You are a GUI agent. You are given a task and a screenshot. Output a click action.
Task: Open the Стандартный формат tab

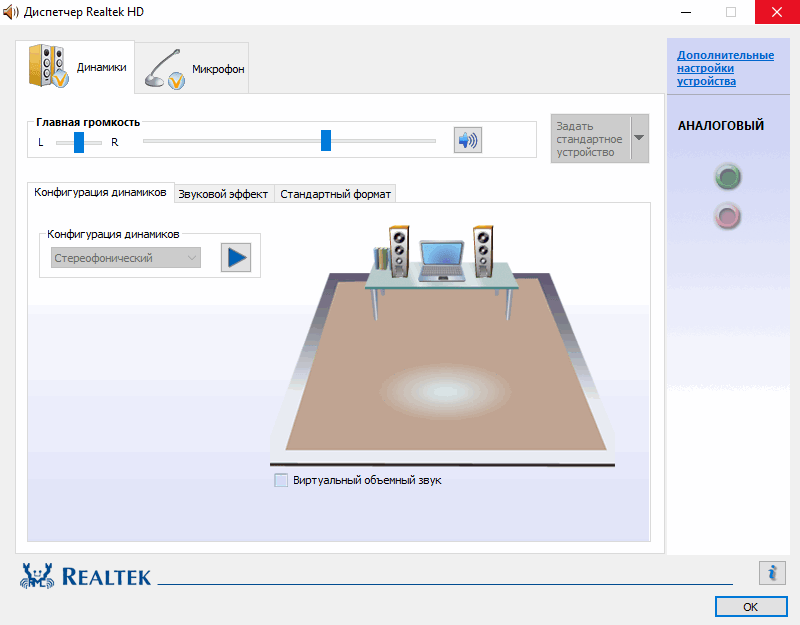[x=335, y=194]
